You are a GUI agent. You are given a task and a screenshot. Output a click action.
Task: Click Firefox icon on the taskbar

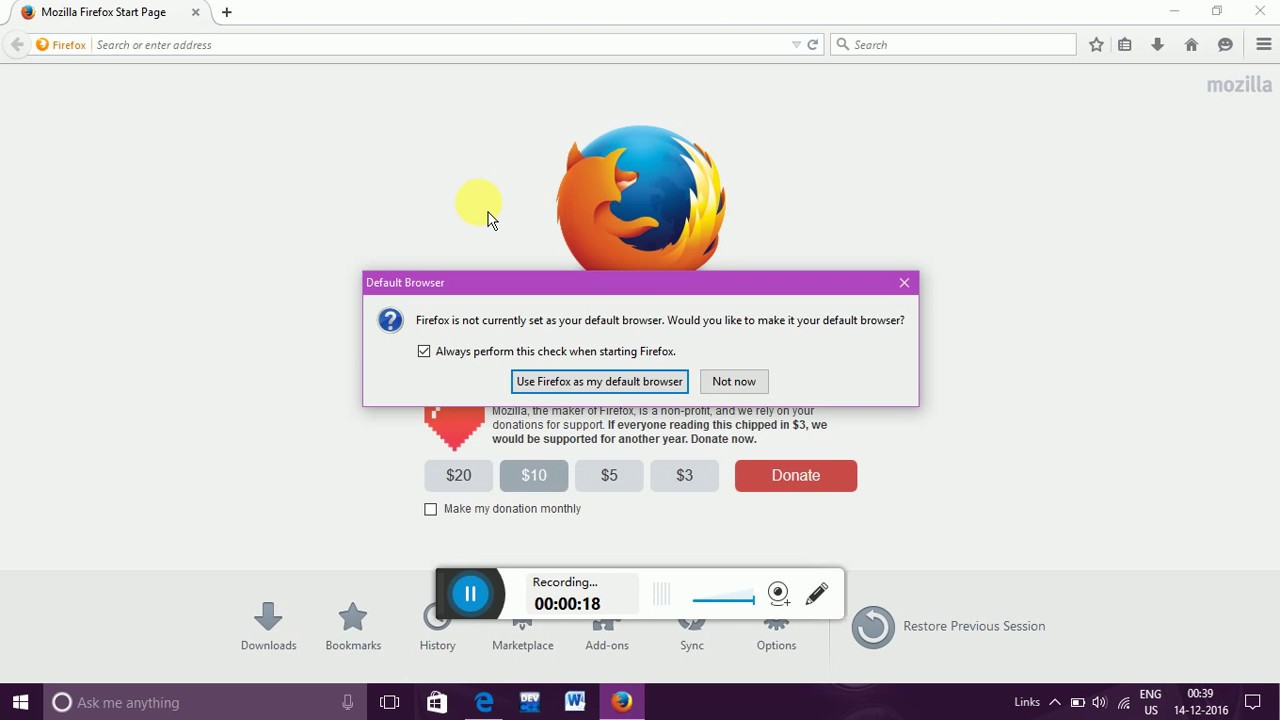point(622,702)
